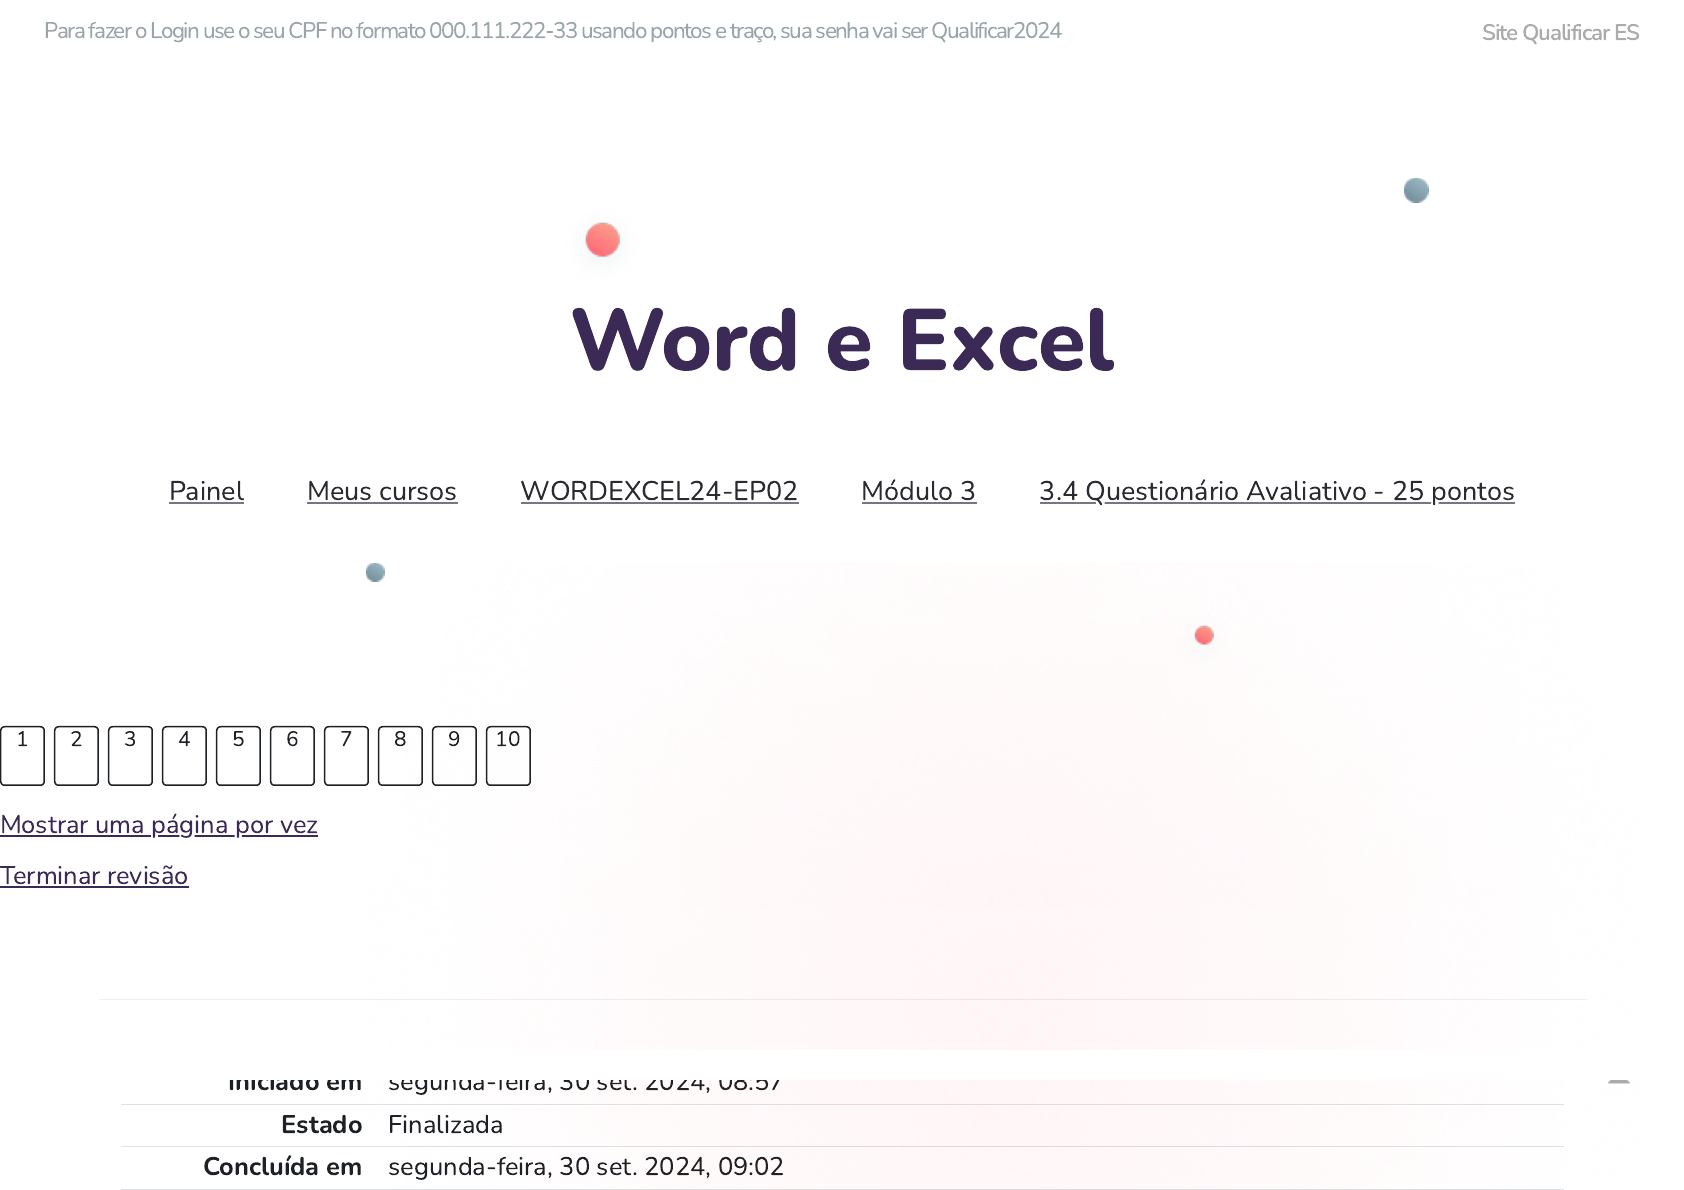Image resolution: width=1684 pixels, height=1190 pixels.
Task: Go to question 3 in the quiz navigation
Action: (x=130, y=755)
